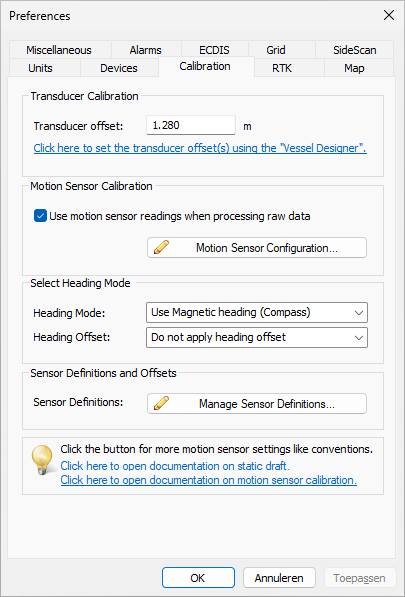Viewport: 405px width, 597px height.
Task: Click the Vessel Designer transducer offset link
Action: click(200, 148)
